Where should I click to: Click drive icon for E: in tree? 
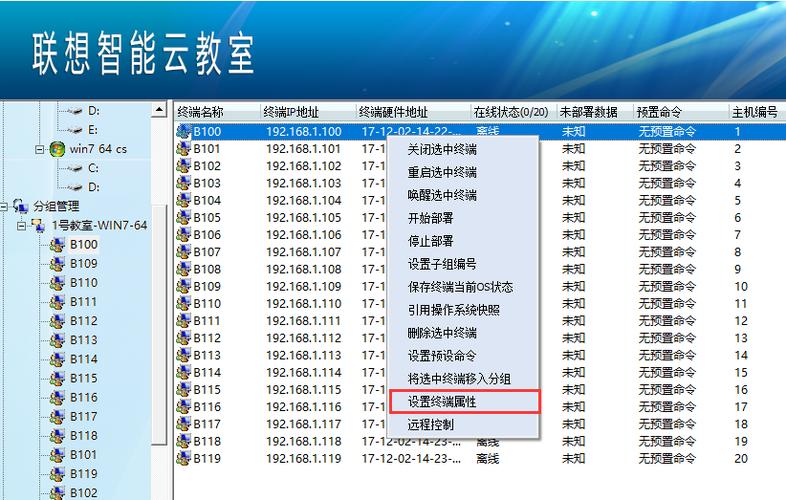(x=76, y=130)
